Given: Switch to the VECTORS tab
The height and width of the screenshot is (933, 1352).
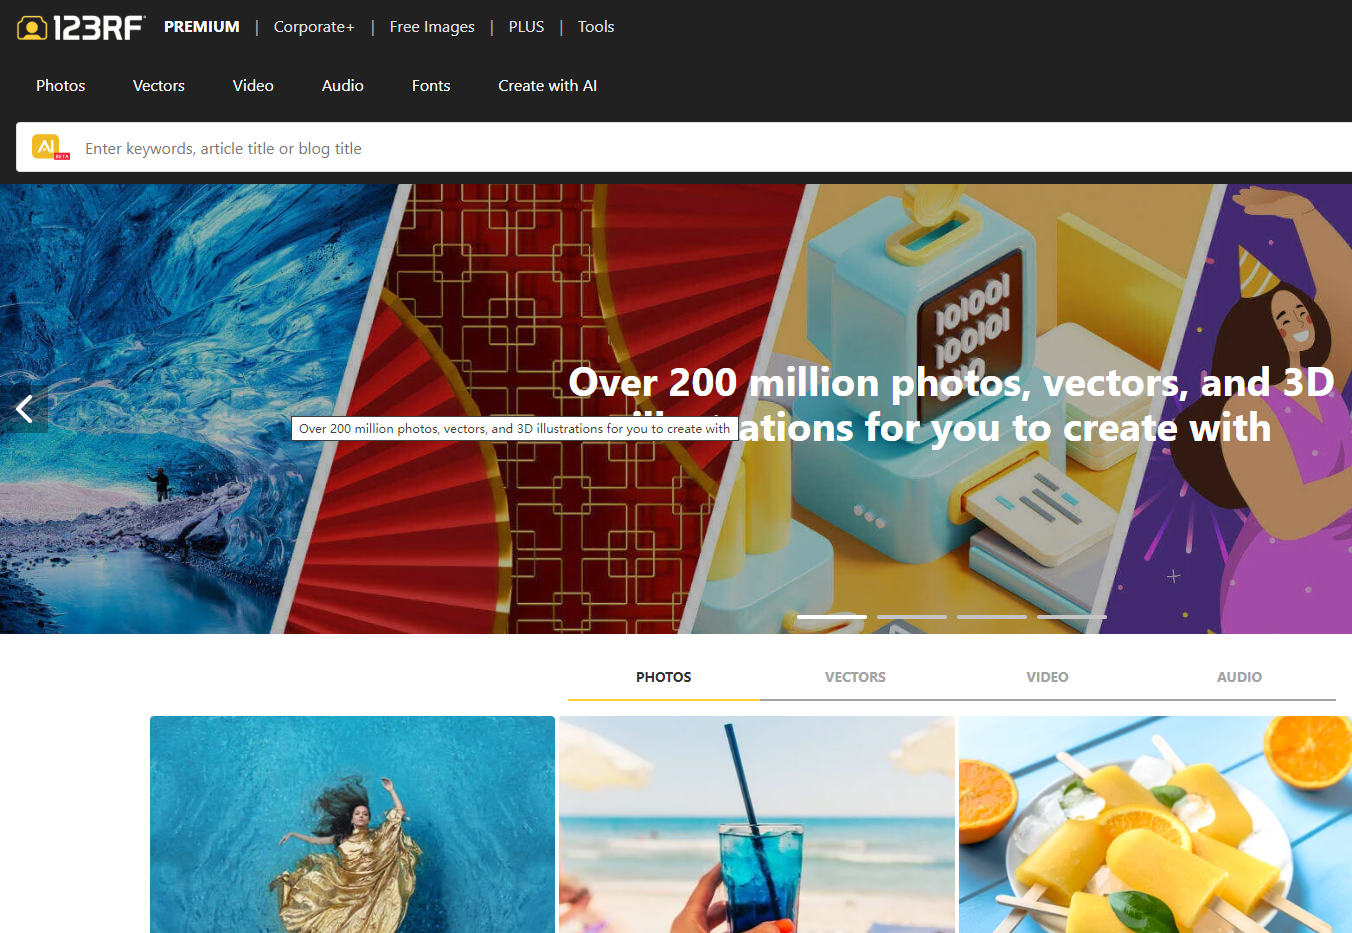Looking at the screenshot, I should point(855,677).
